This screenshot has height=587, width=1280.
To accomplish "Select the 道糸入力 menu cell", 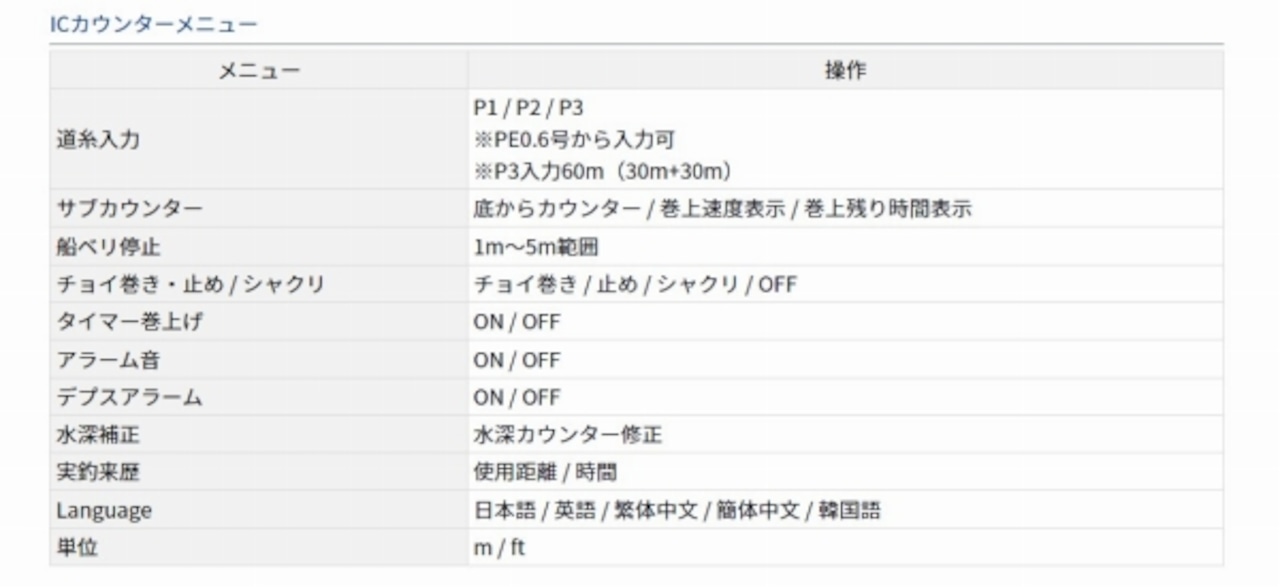I will click(98, 140).
